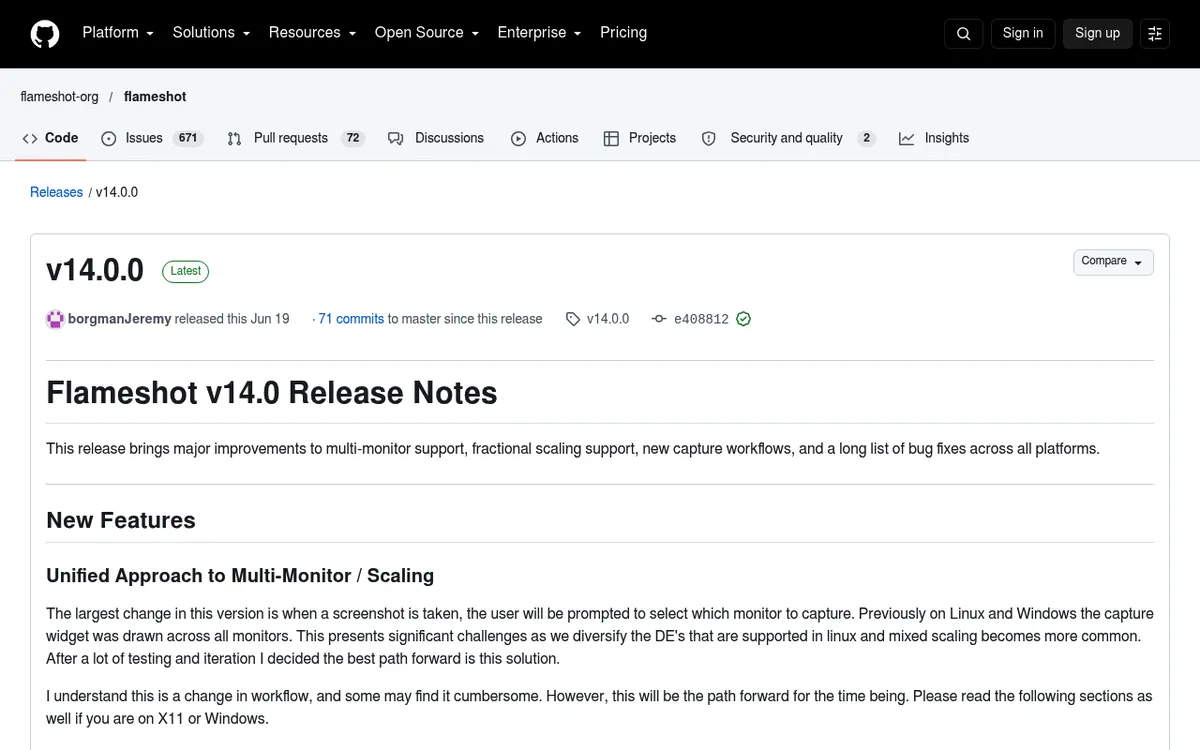The image size is (1200, 750).
Task: Open appearance settings icon in header
Action: point(1155,33)
